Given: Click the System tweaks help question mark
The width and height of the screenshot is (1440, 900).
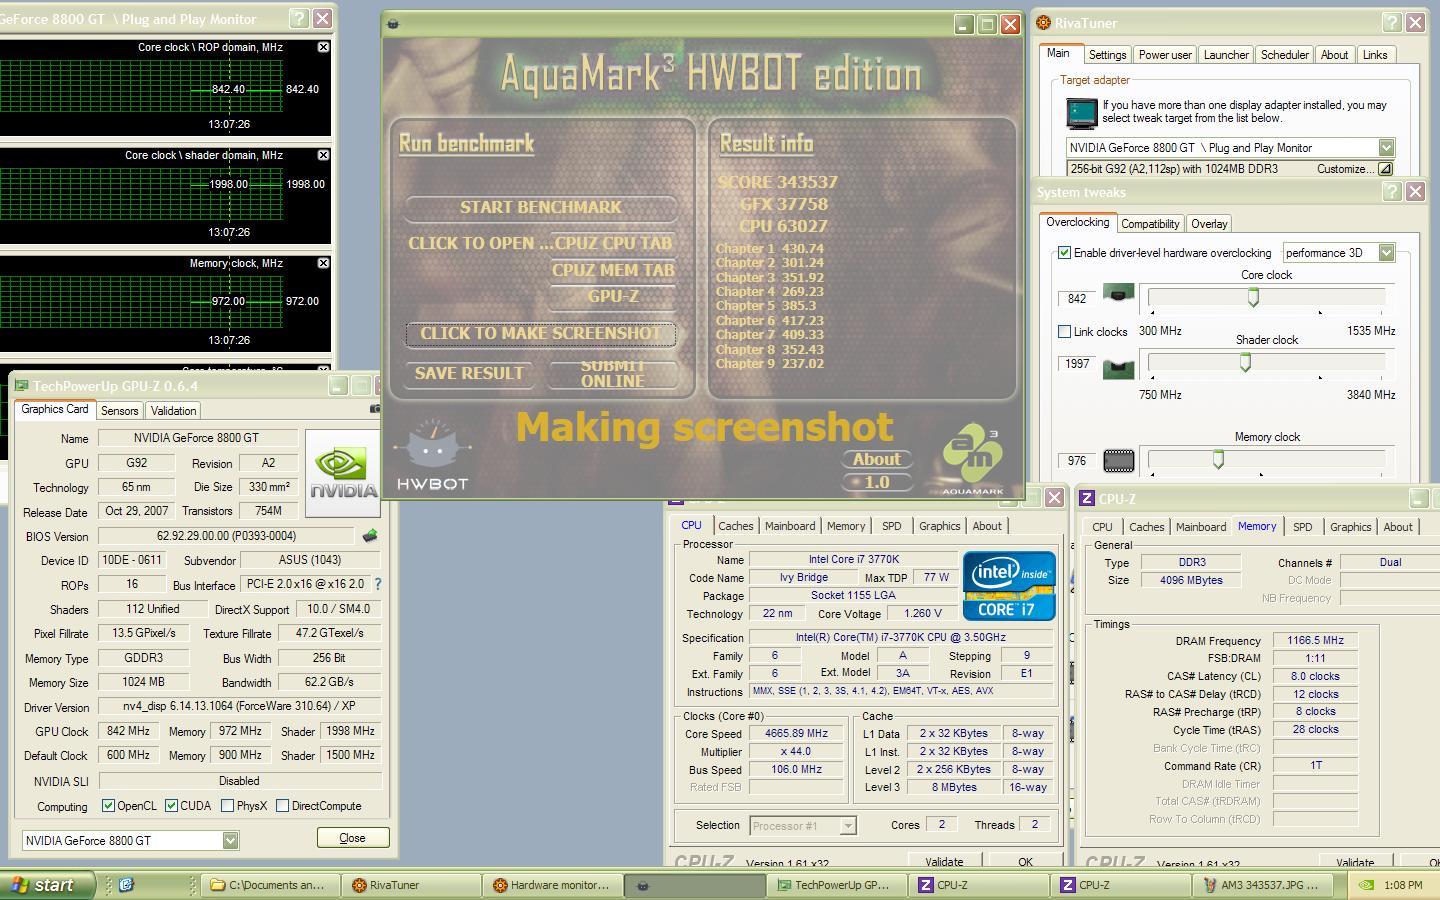Looking at the screenshot, I should [x=1392, y=191].
